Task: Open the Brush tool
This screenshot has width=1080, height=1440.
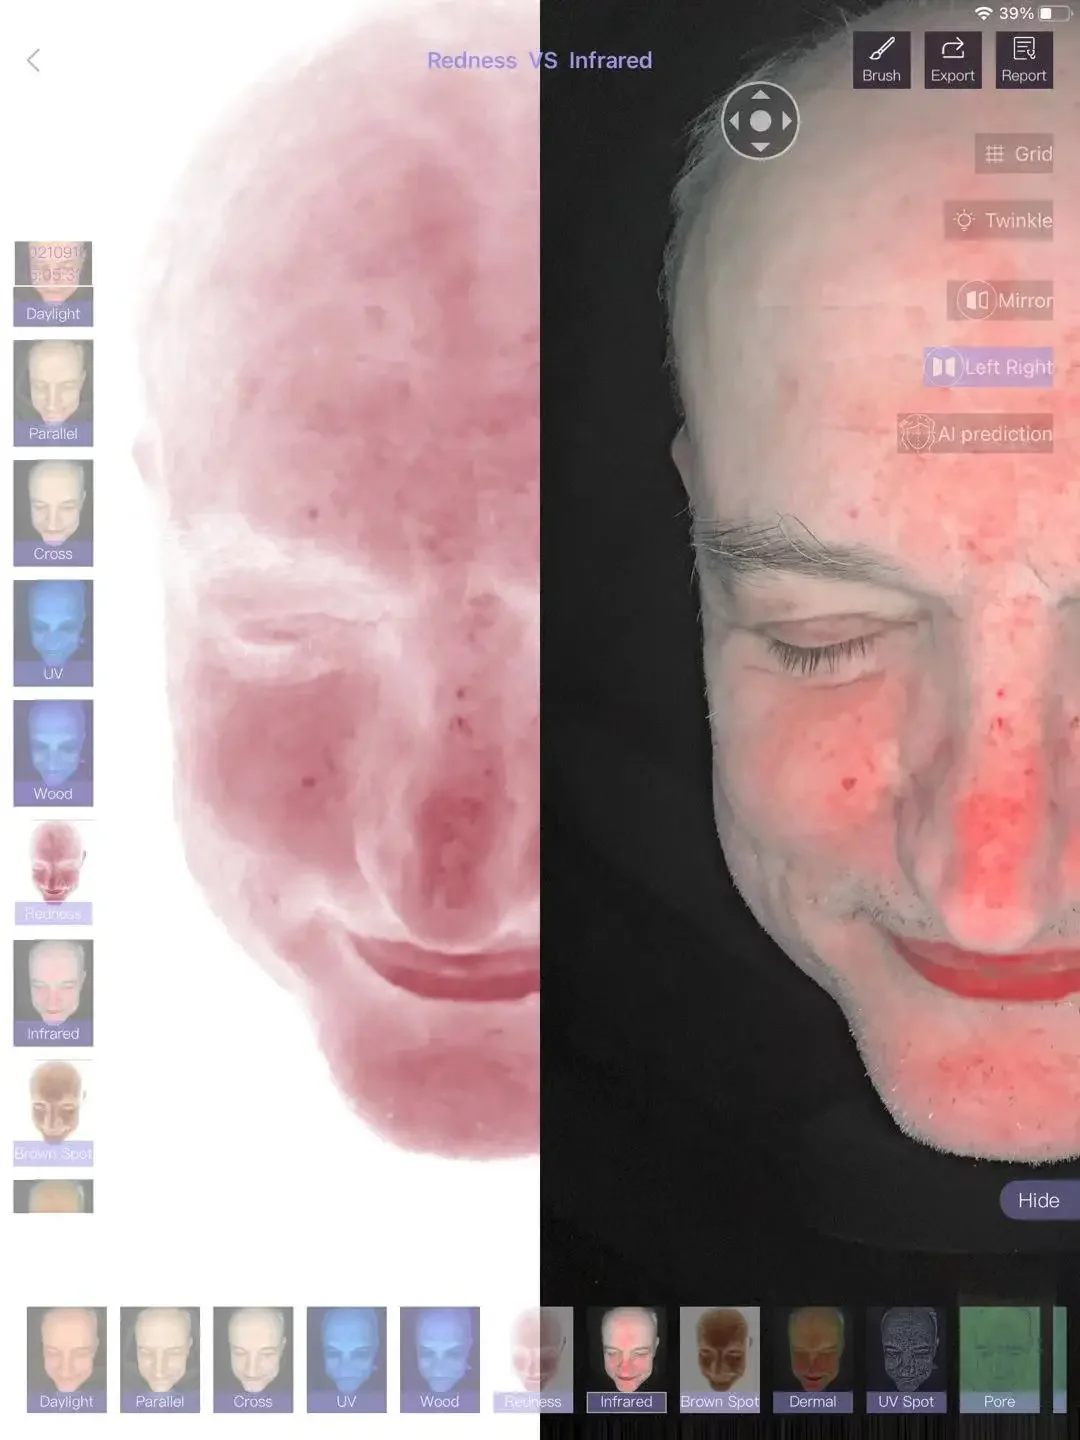Action: [x=881, y=60]
